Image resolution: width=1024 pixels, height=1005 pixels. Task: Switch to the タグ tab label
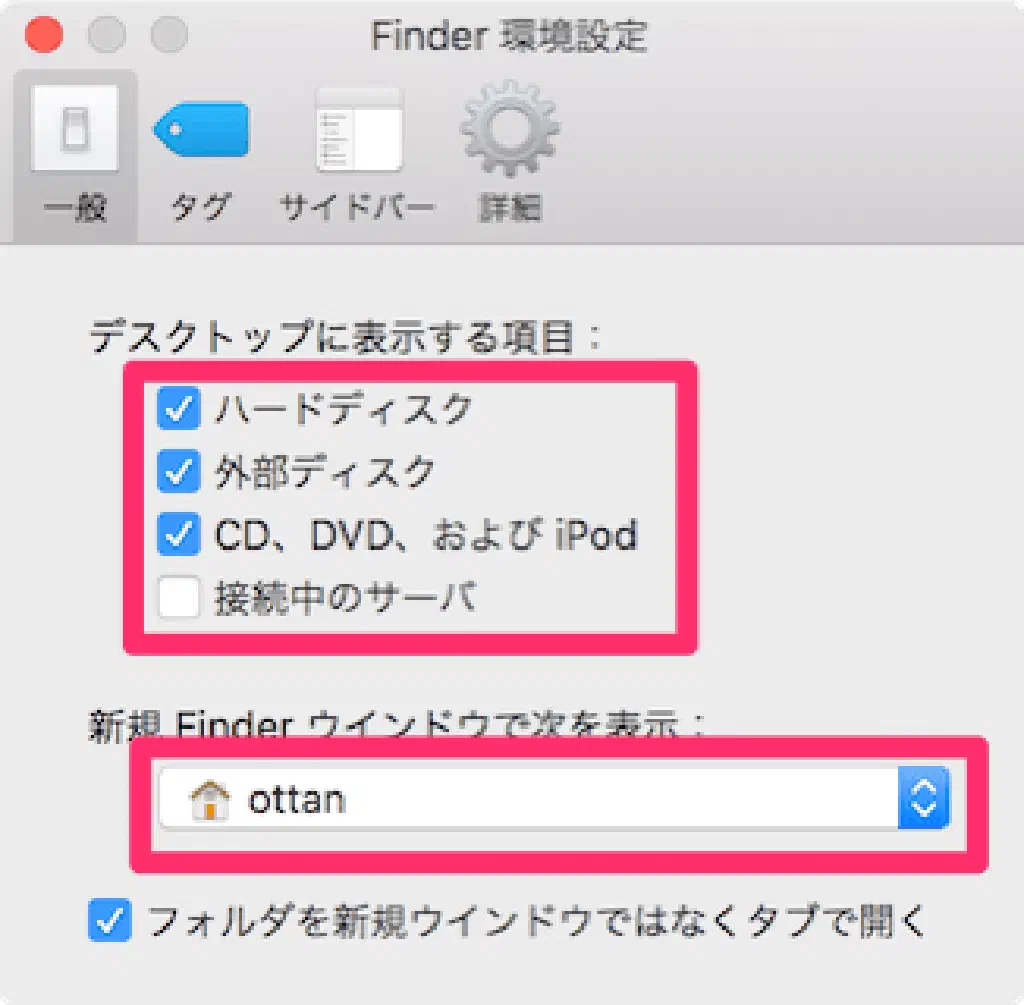pos(201,208)
